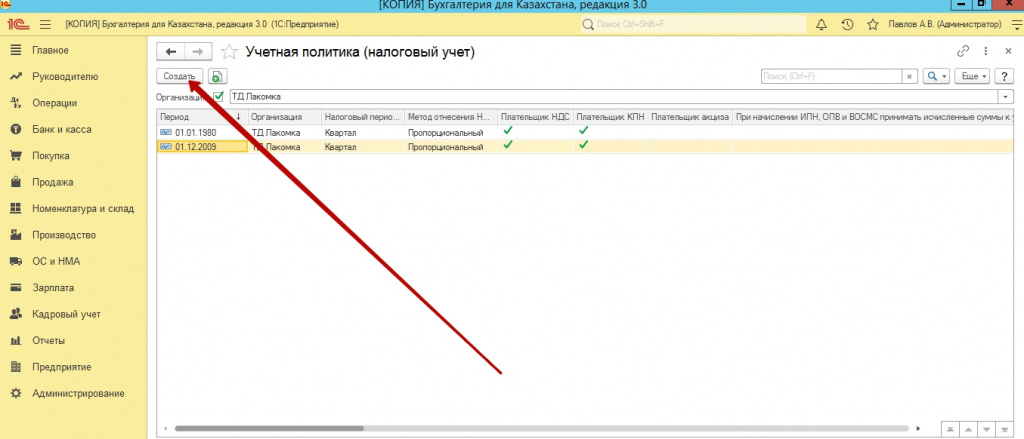Viewport: 1024px width, 439px height.
Task: Jump to the last list row button
Action: [1004, 429]
